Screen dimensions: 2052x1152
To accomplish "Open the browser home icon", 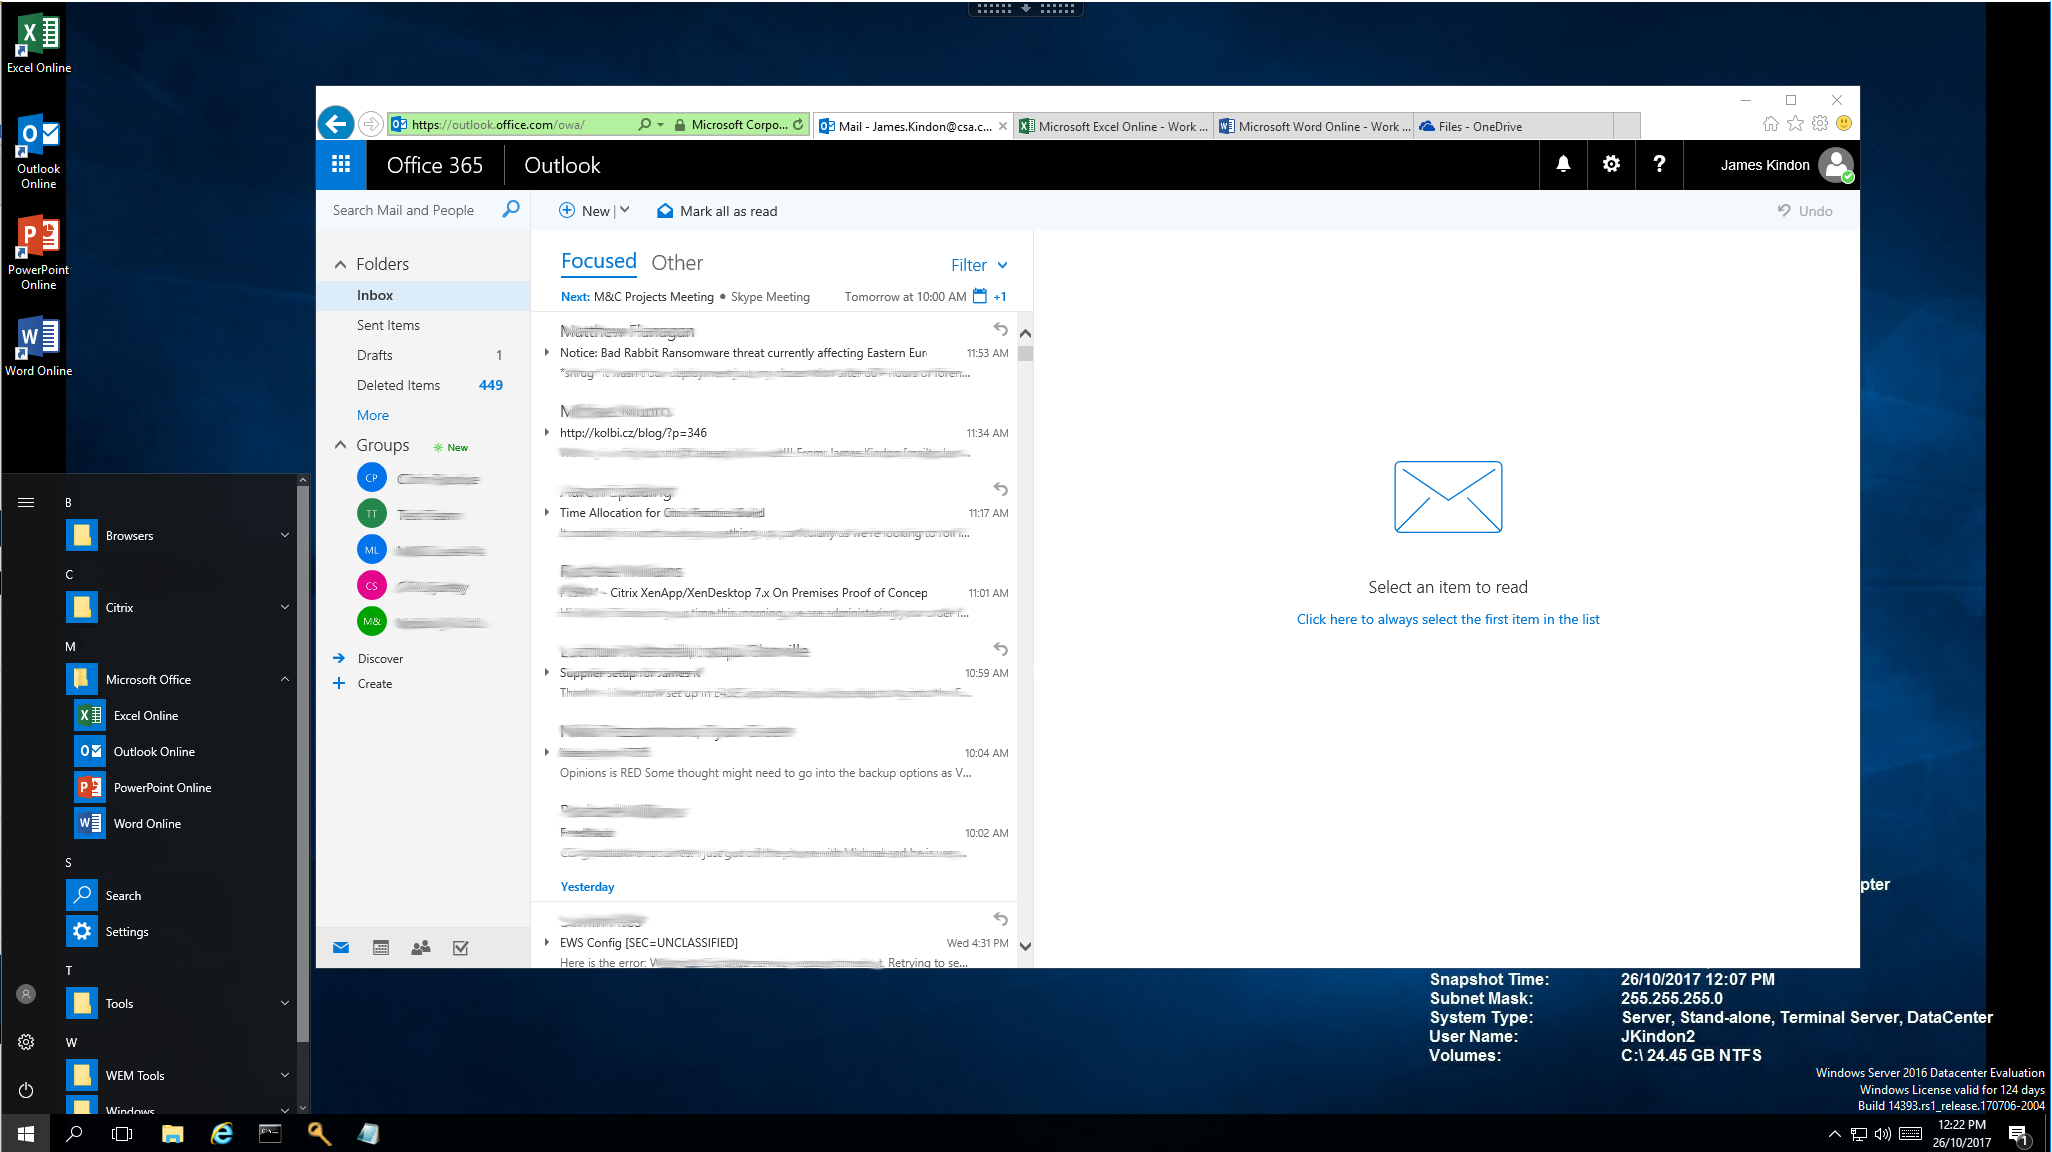I will point(1771,124).
